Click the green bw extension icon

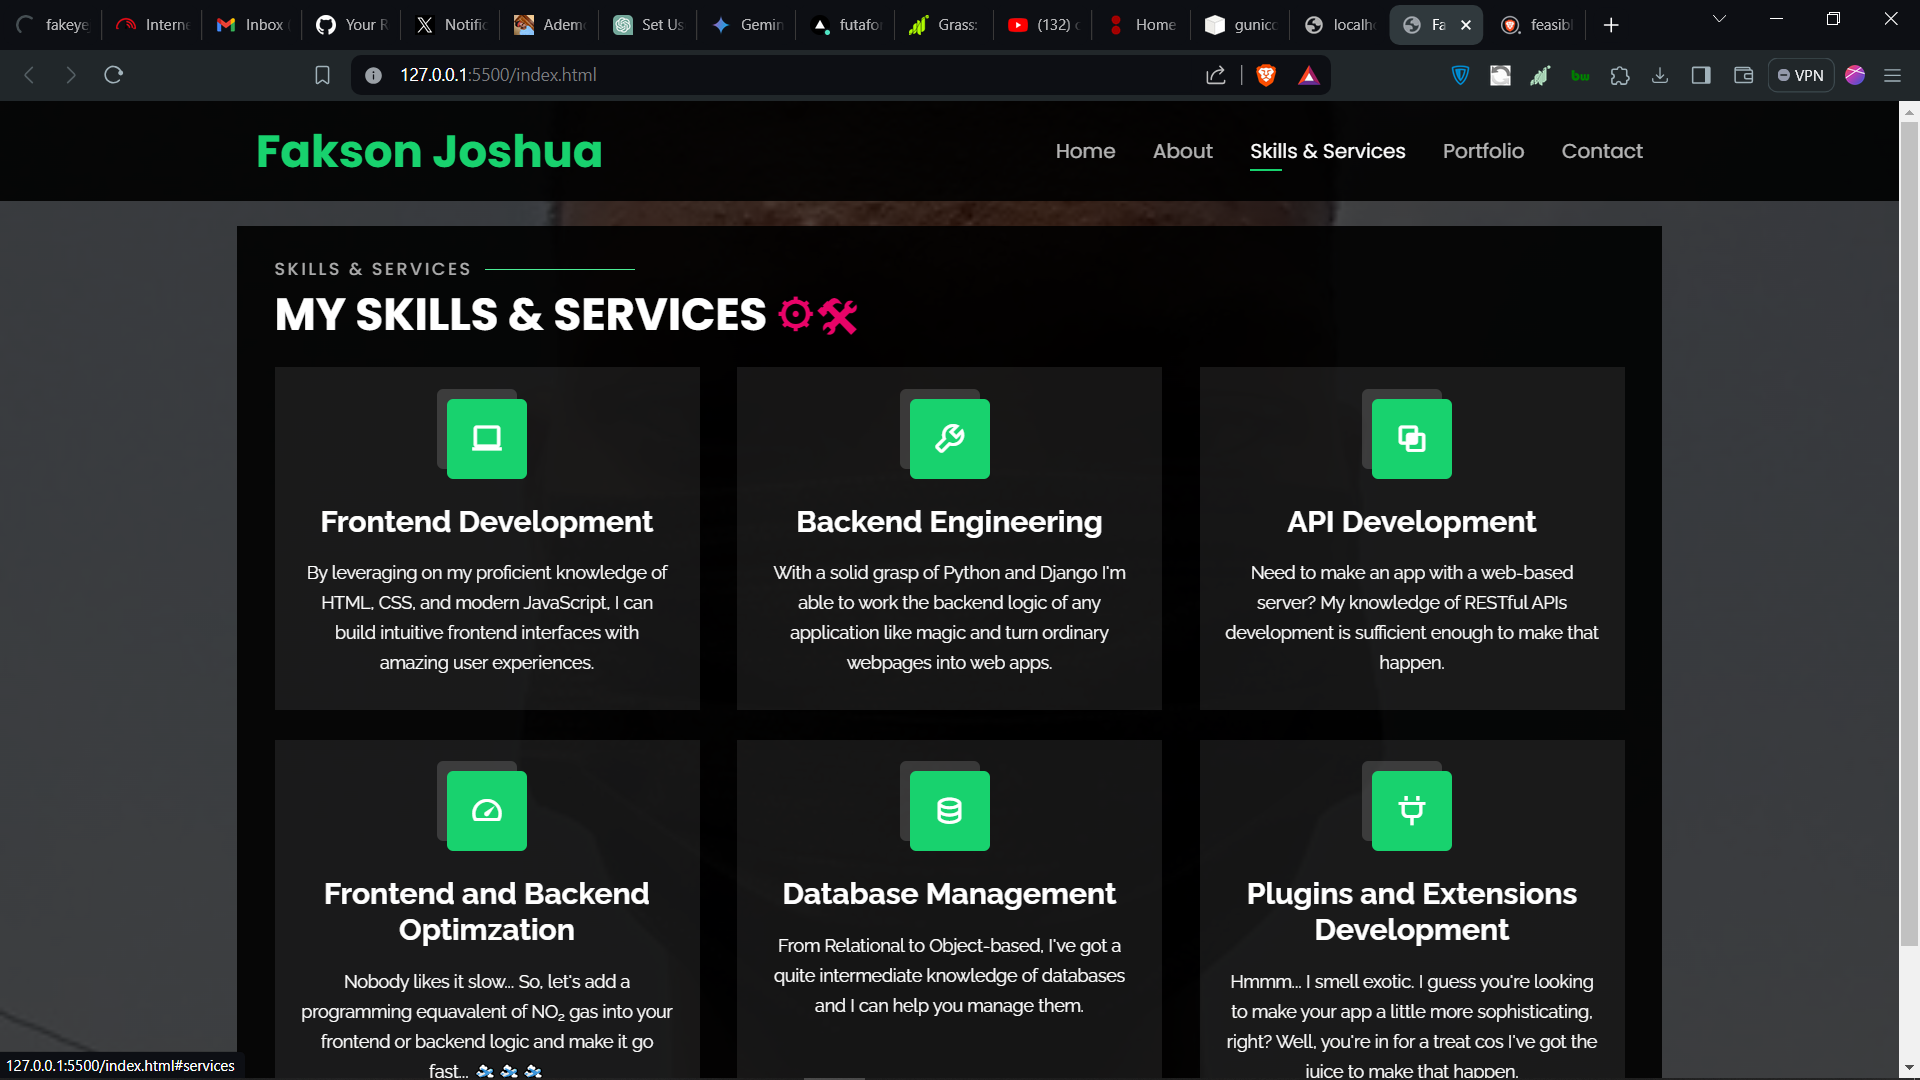(x=1580, y=75)
